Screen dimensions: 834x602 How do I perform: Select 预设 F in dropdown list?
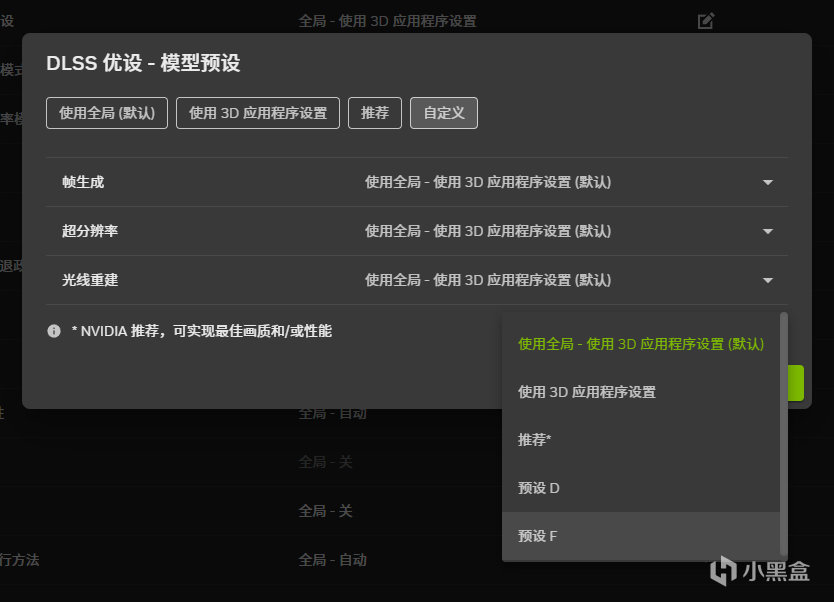[x=641, y=536]
